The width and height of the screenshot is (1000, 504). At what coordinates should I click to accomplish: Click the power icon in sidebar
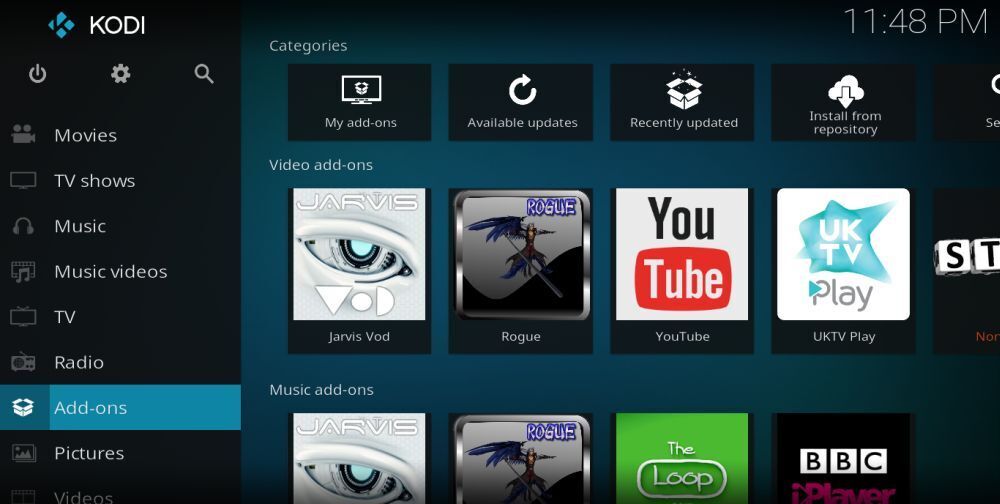[38, 74]
